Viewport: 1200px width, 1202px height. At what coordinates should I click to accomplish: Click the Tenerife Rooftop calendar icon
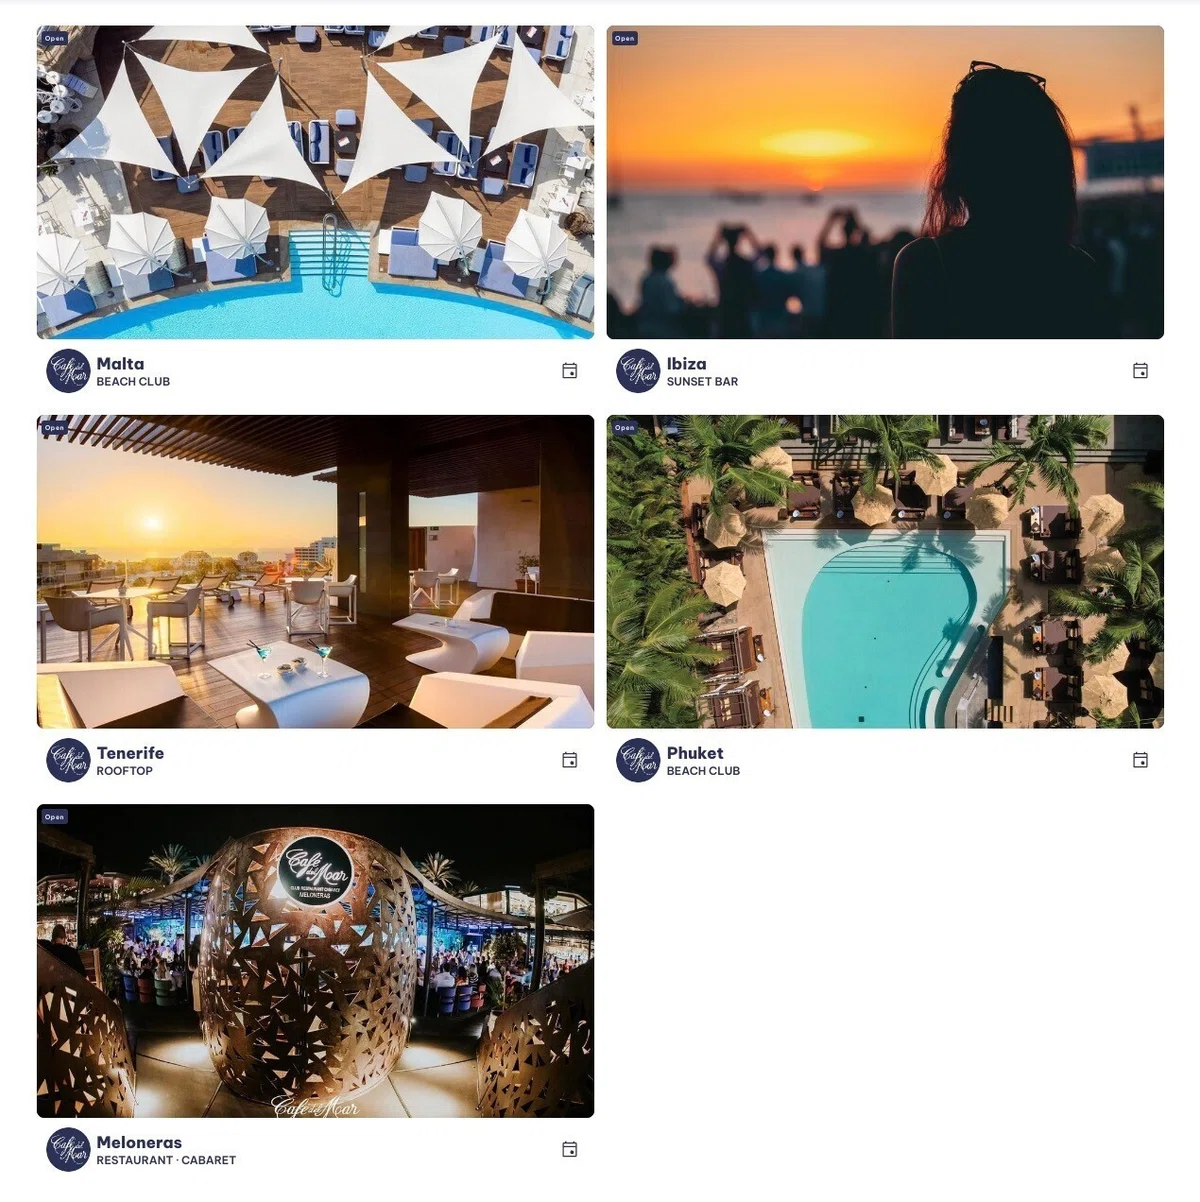[x=570, y=760]
